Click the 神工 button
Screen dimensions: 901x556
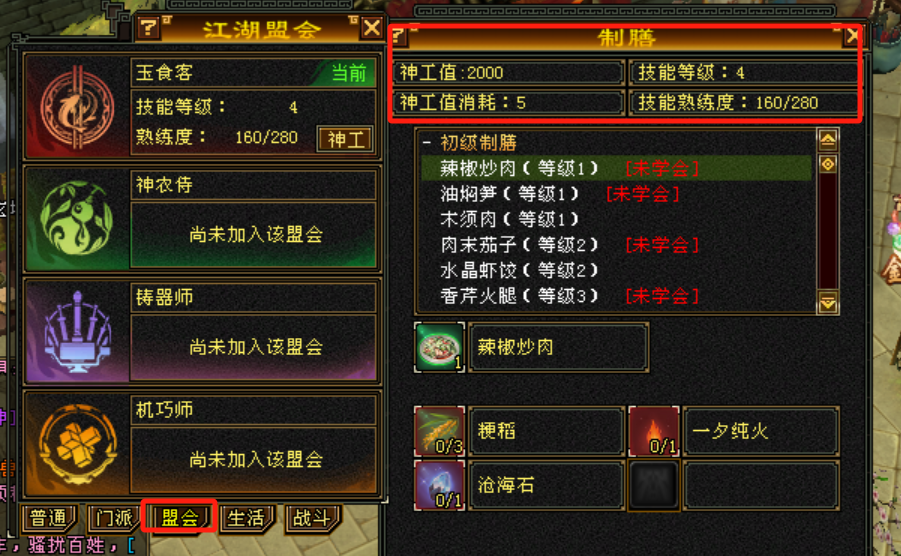345,139
